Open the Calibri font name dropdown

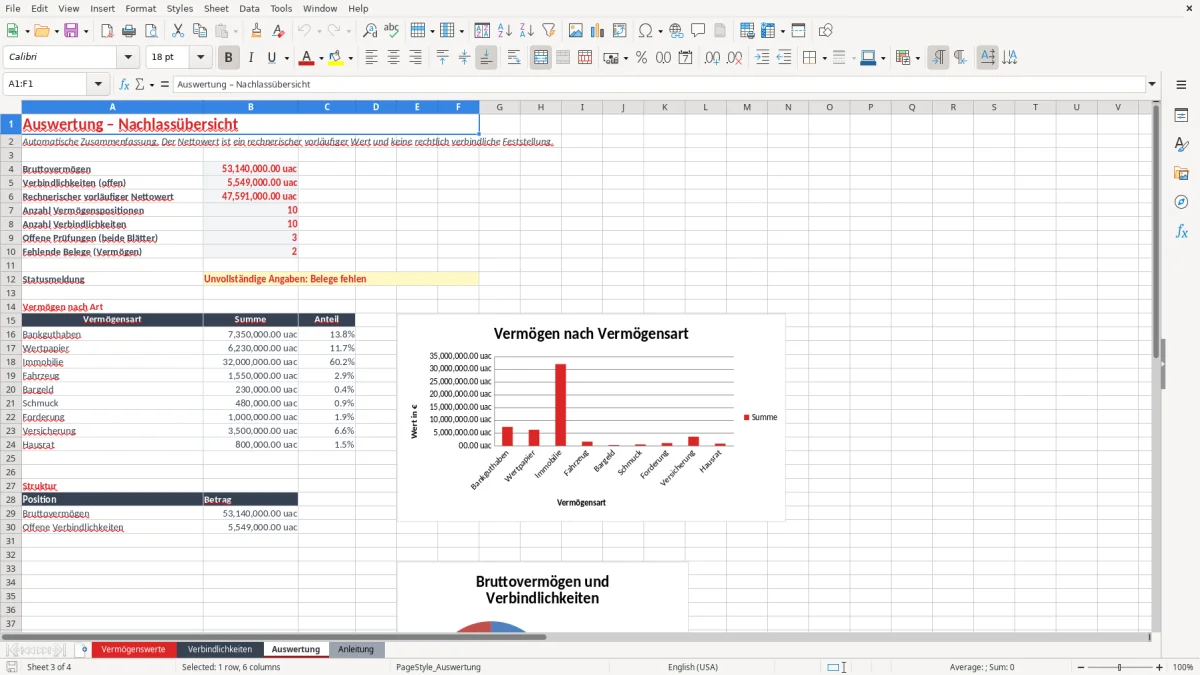click(127, 58)
